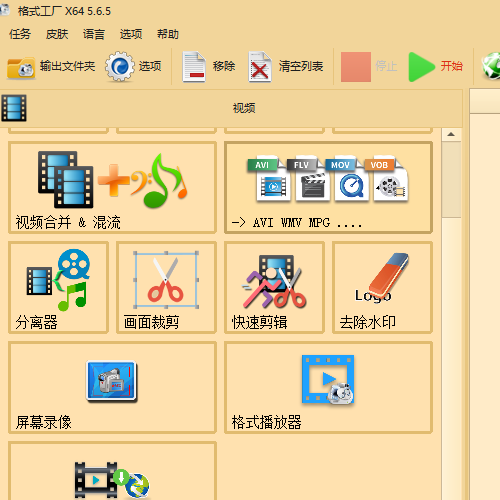Click the MOV format file icon
The height and width of the screenshot is (500, 500).
347,179
